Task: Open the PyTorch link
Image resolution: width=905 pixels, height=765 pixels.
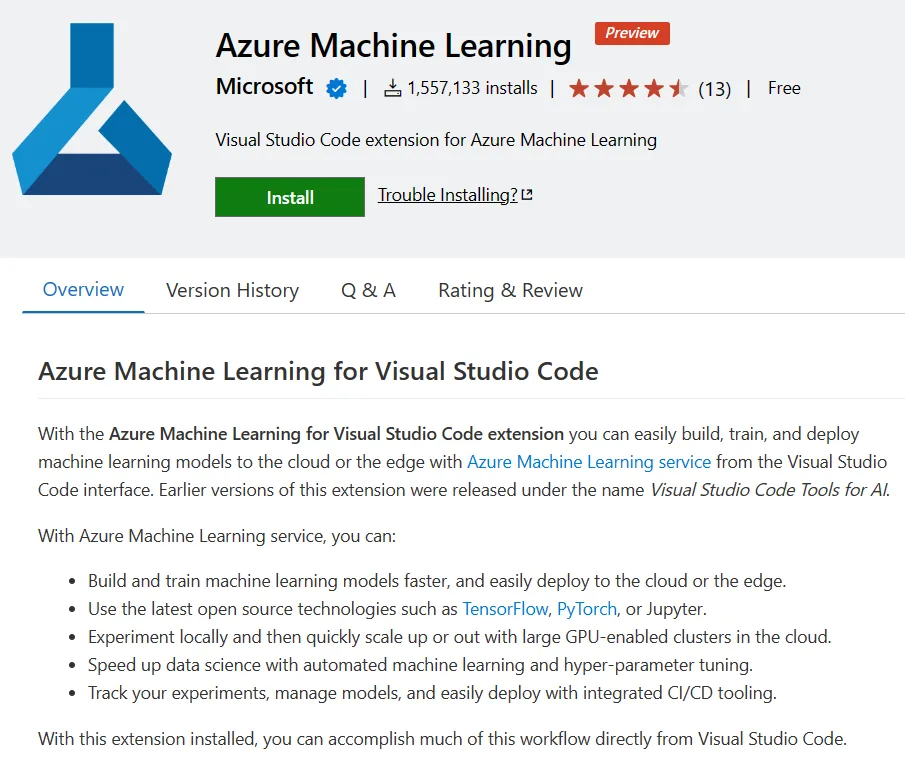Action: point(587,608)
